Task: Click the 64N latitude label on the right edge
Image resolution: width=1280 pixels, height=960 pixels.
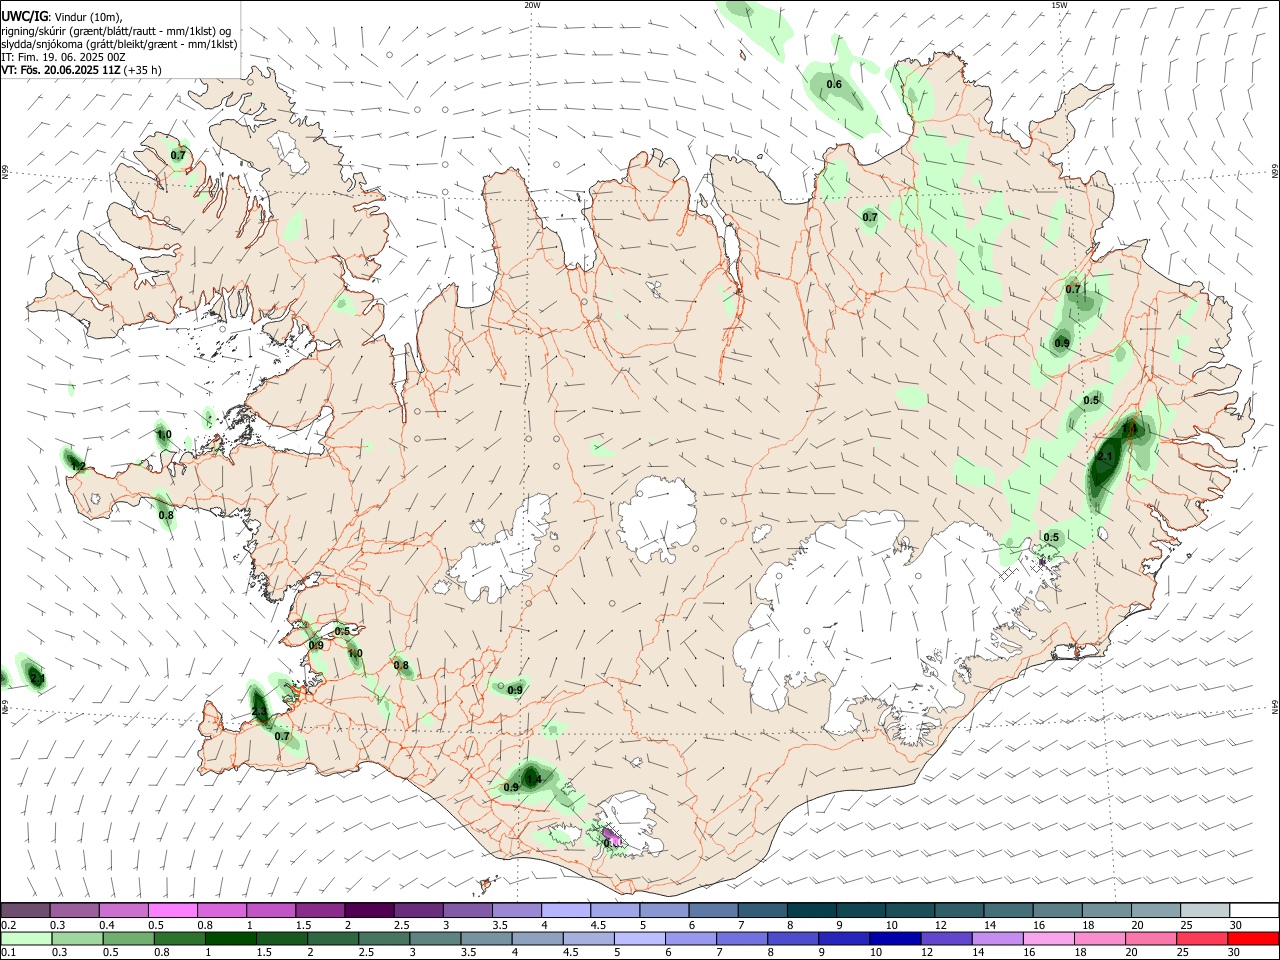Action: (x=1275, y=706)
